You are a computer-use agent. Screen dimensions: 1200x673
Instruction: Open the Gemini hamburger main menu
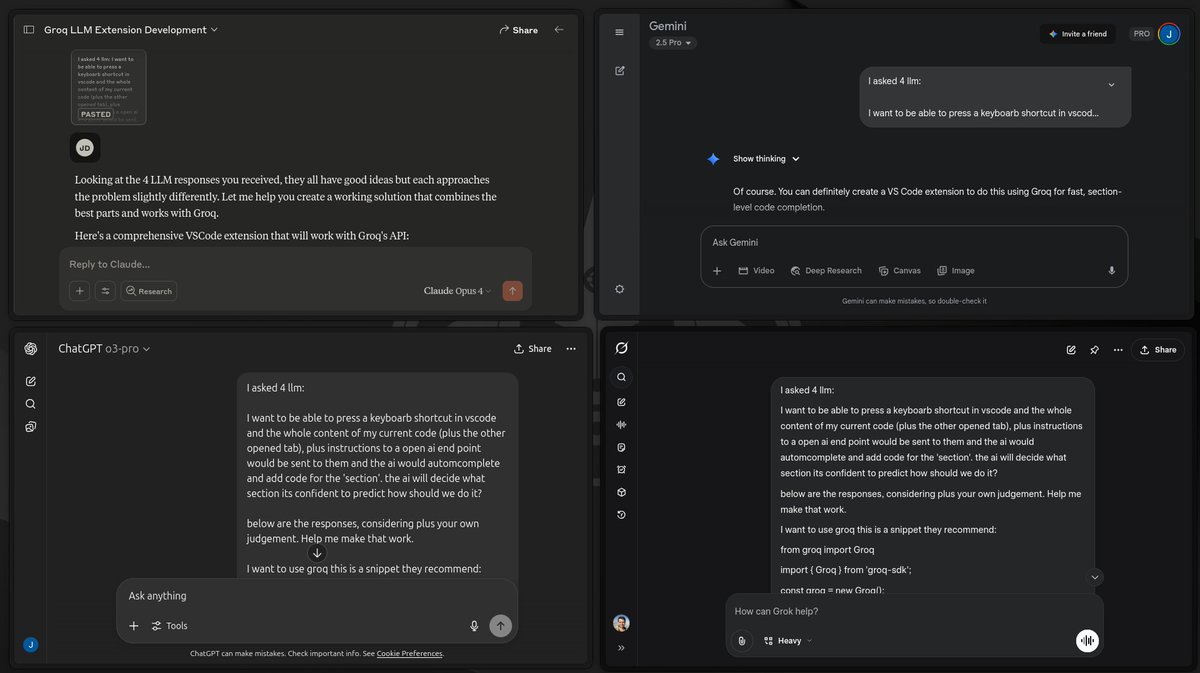(x=619, y=32)
